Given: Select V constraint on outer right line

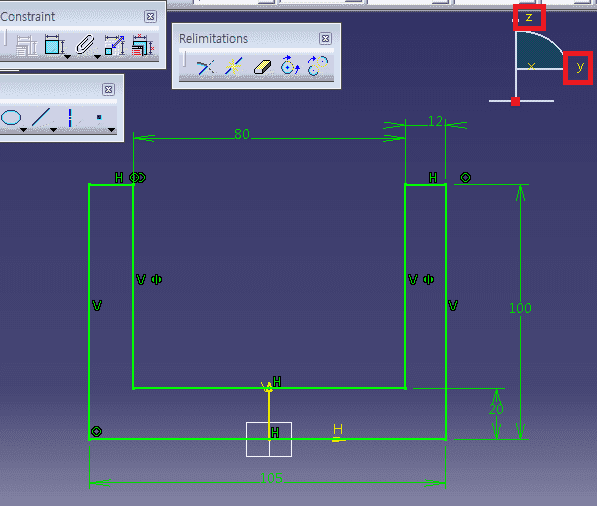Looking at the screenshot, I should pos(453,305).
